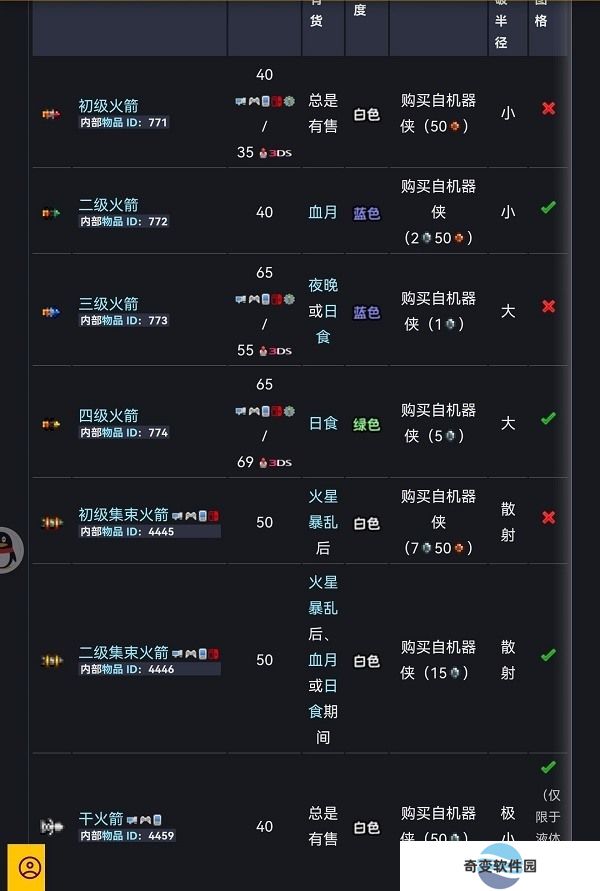Click the 四级火箭 rocket sprite icon

[x=51, y=424]
